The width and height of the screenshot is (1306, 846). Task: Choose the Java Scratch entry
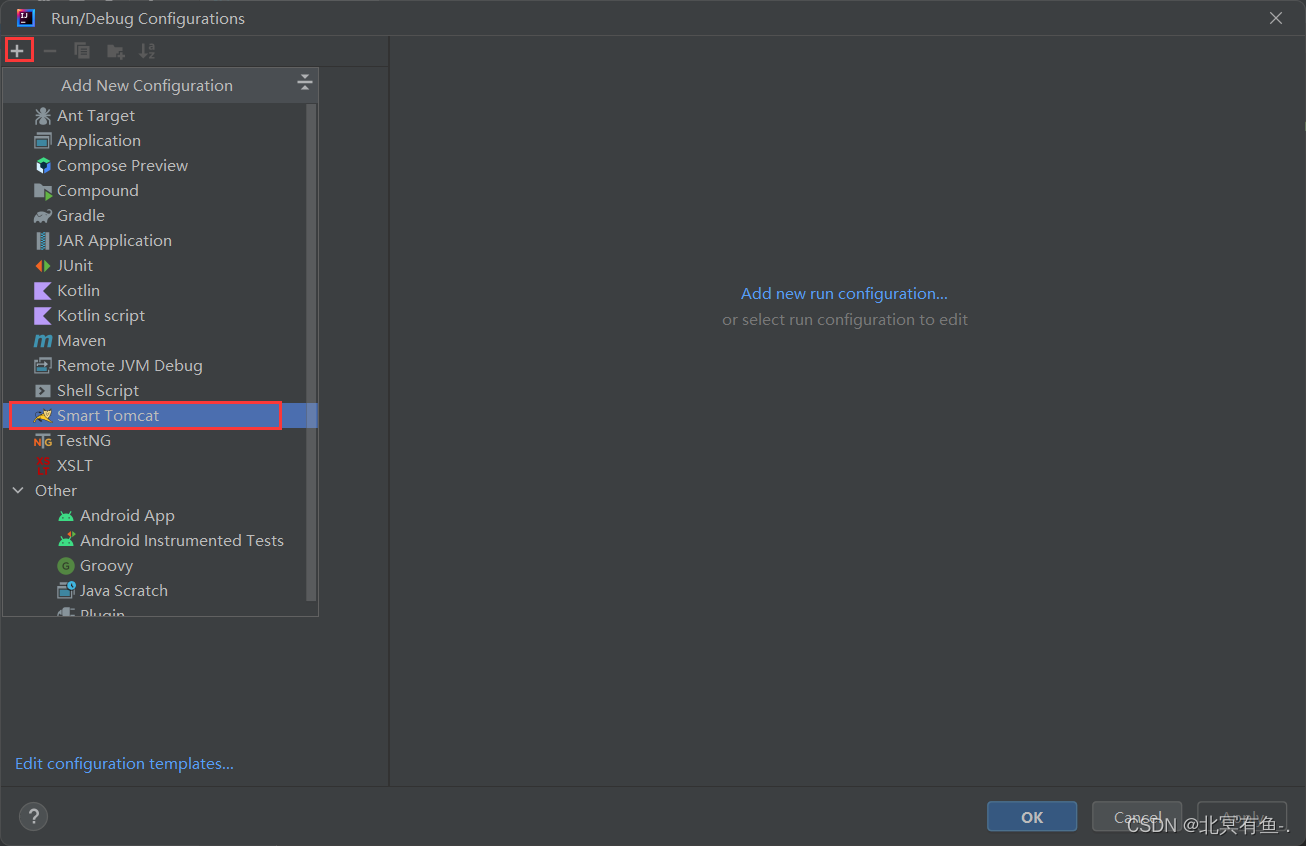click(x=160, y=591)
